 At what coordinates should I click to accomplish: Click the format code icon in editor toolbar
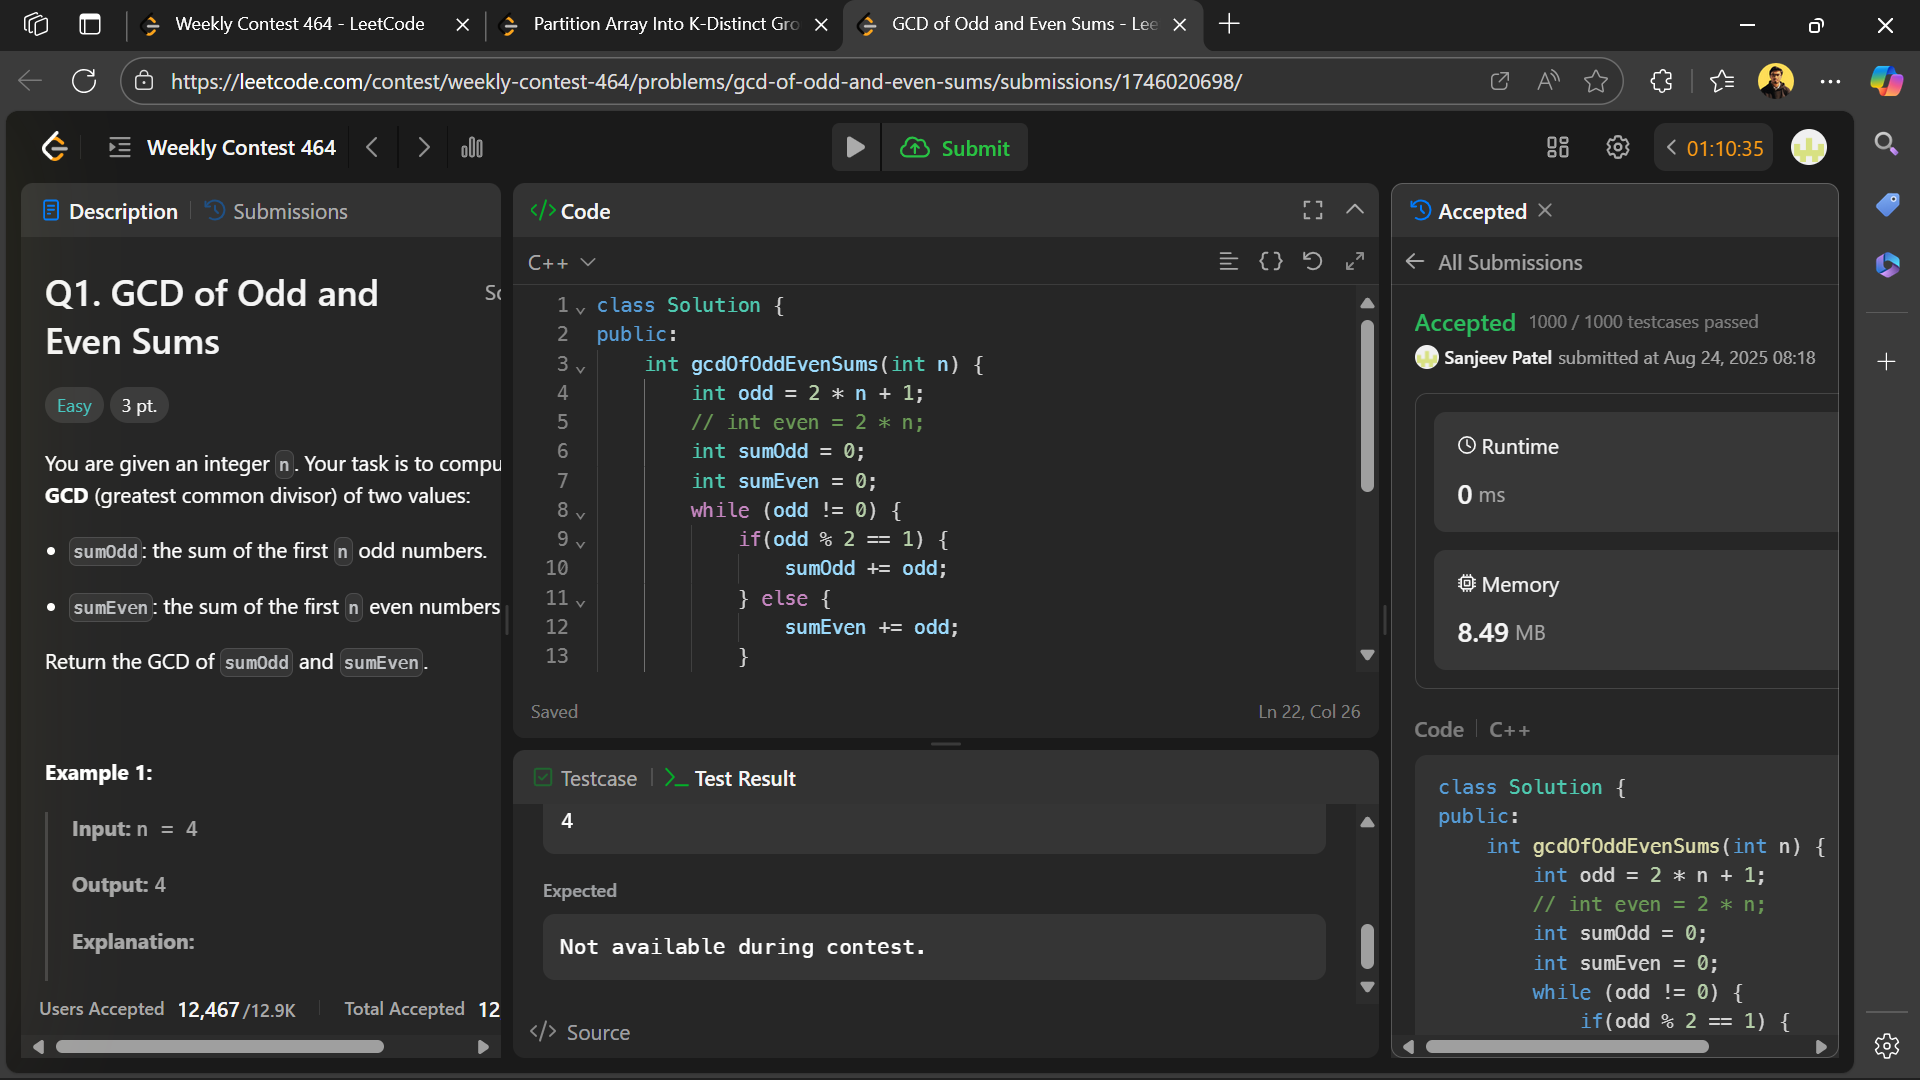coord(1229,261)
